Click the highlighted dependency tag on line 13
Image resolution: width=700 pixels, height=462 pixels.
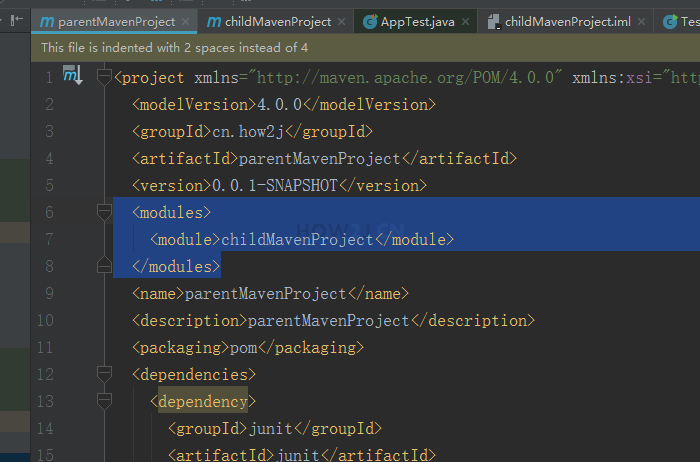[203, 402]
